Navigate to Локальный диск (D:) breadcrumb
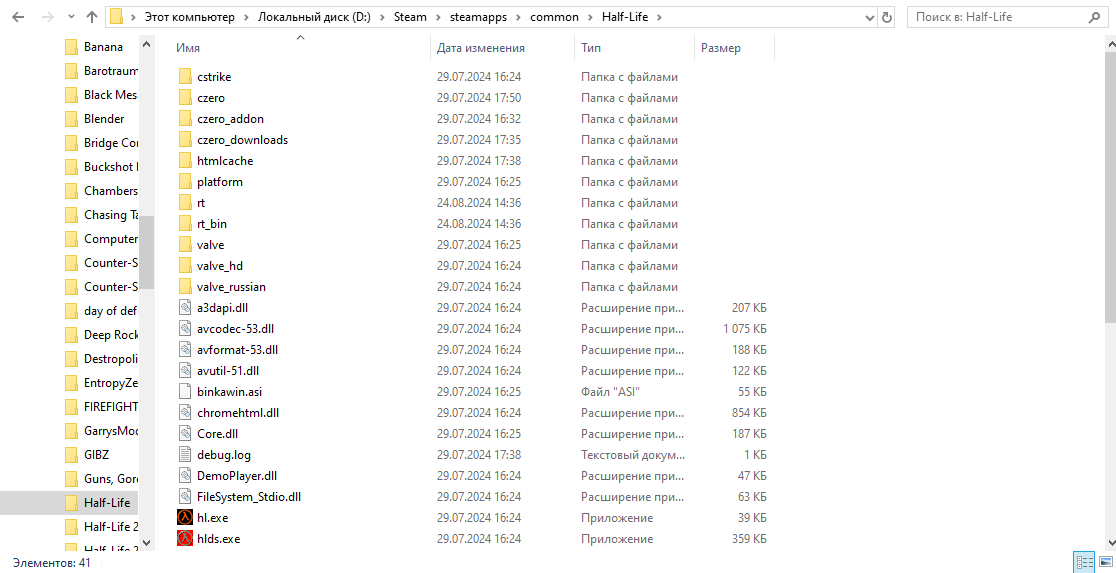Viewport: 1116px width, 573px height. coord(314,17)
